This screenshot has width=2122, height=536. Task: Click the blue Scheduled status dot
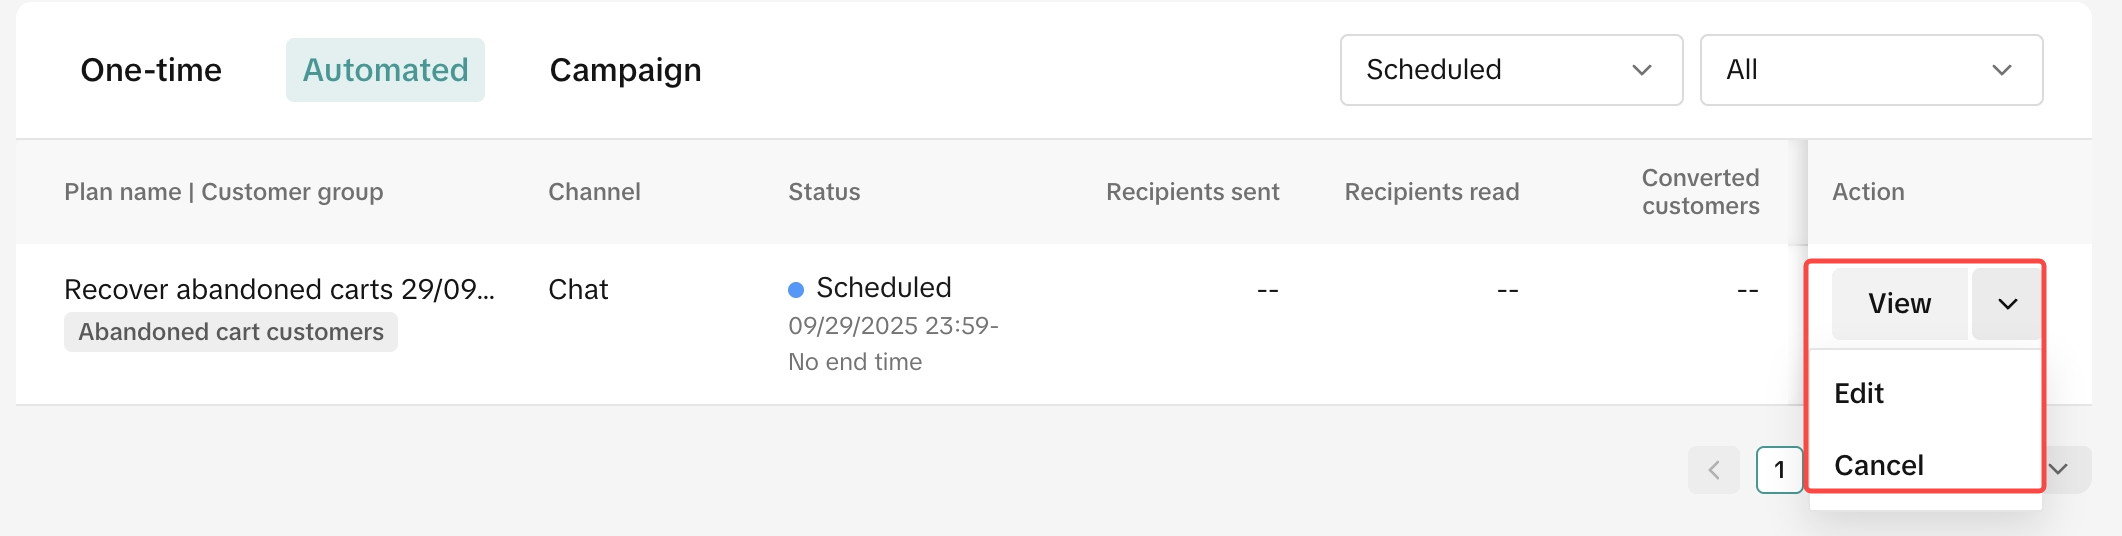point(796,290)
